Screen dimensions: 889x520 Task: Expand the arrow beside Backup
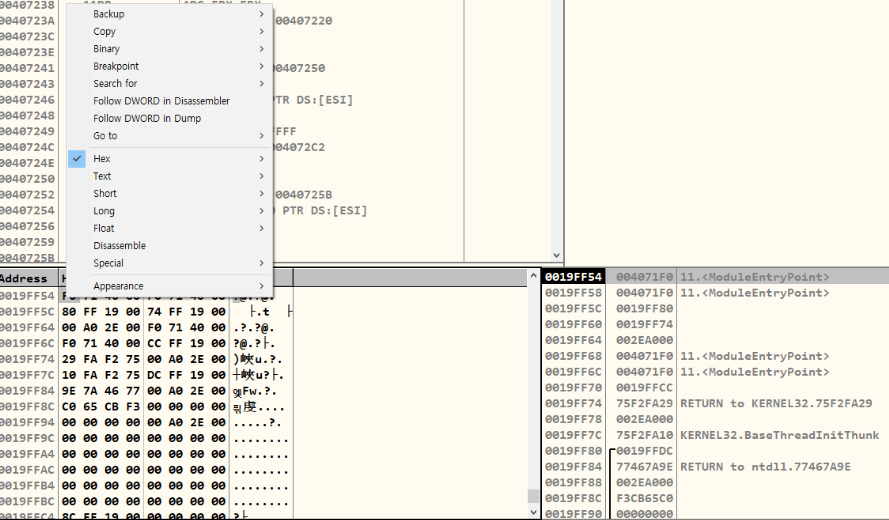(261, 14)
